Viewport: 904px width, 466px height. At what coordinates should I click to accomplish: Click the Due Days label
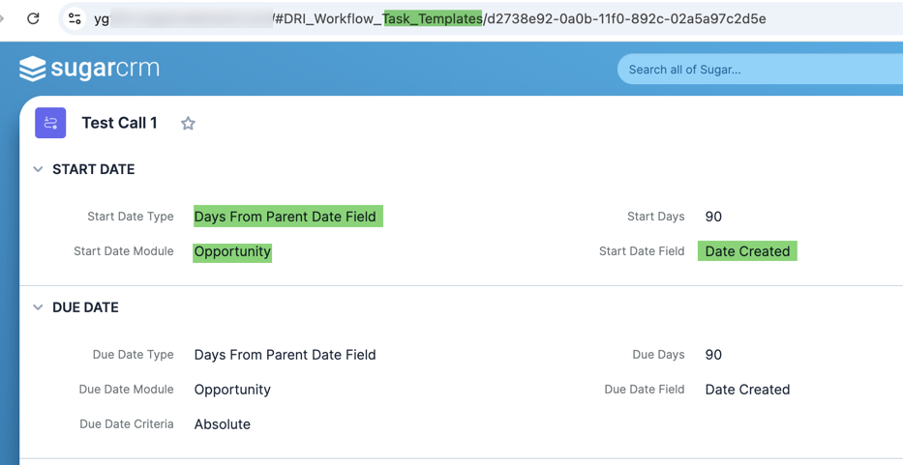pos(658,355)
